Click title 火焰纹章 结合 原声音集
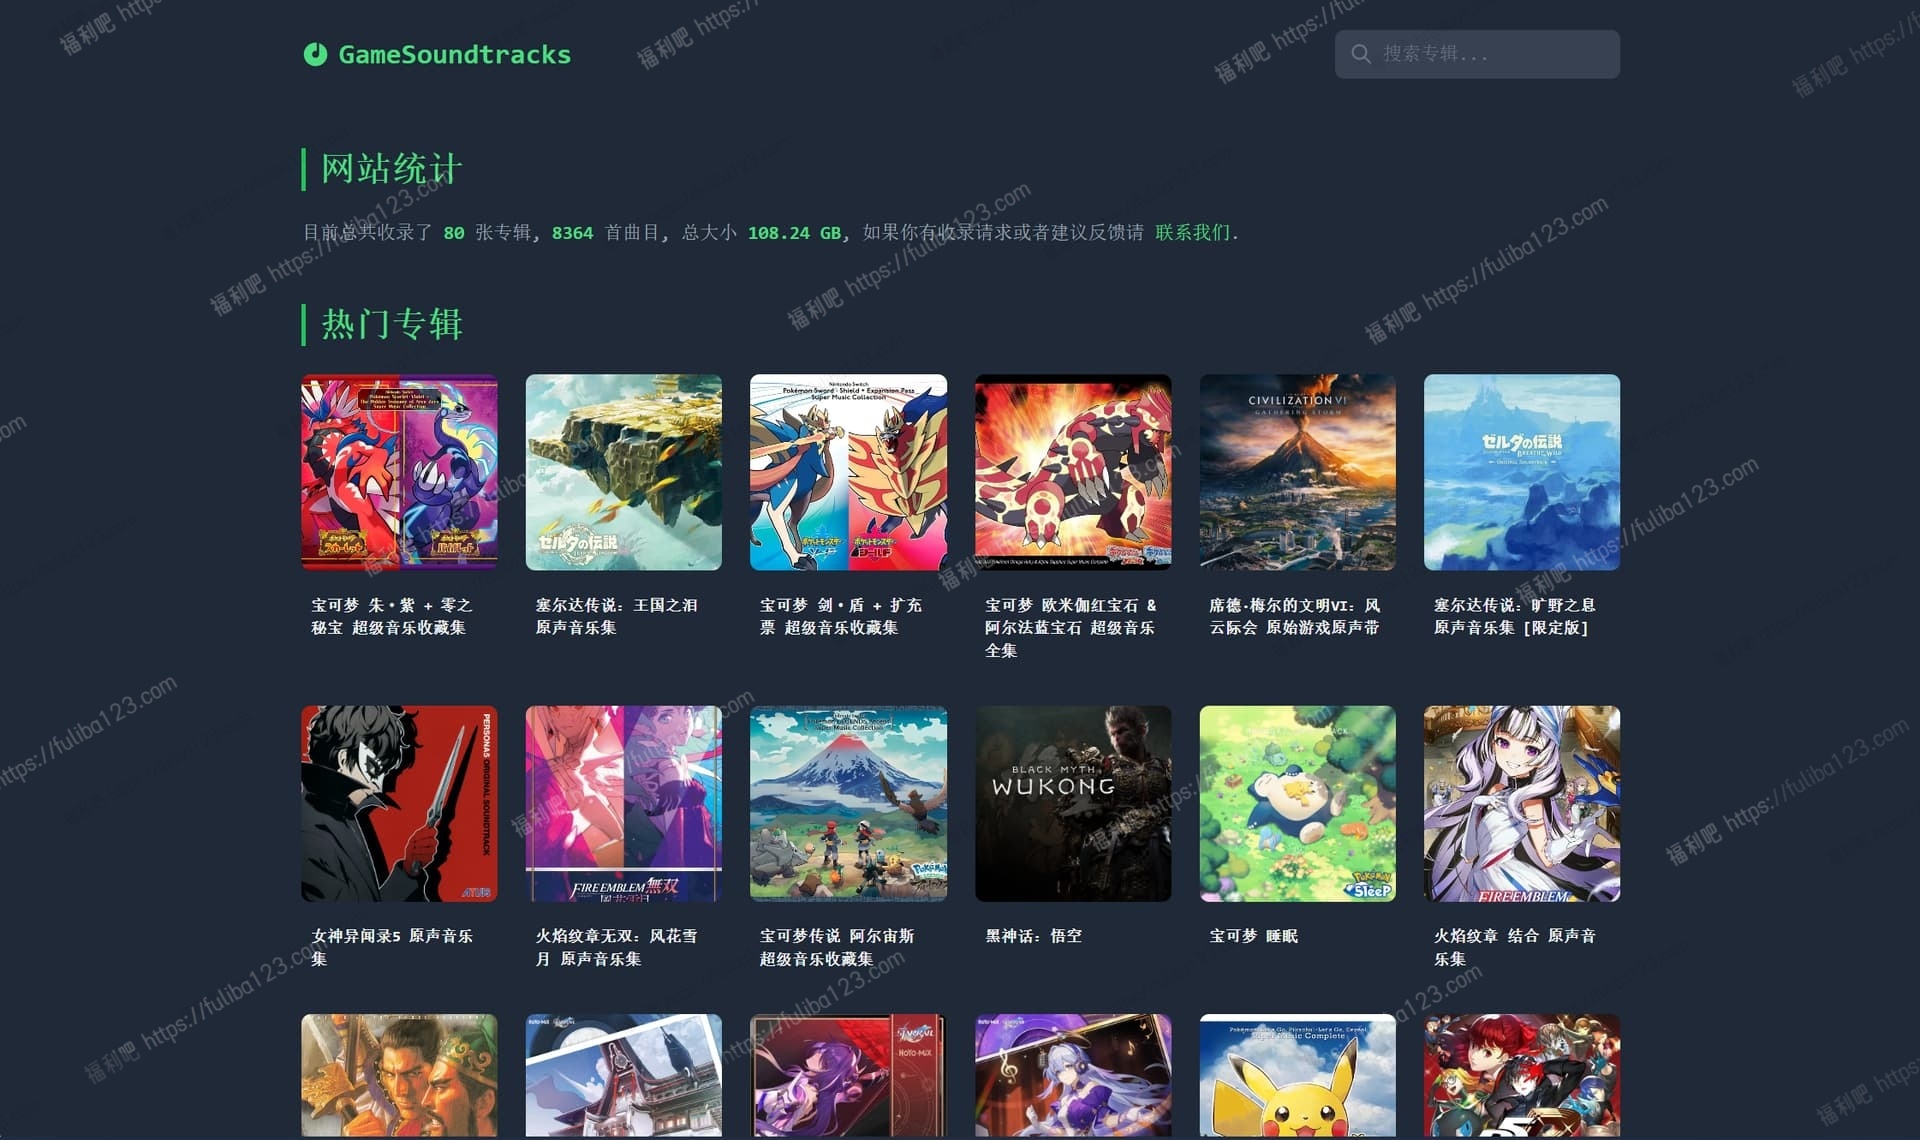1920x1140 pixels. click(x=1515, y=947)
